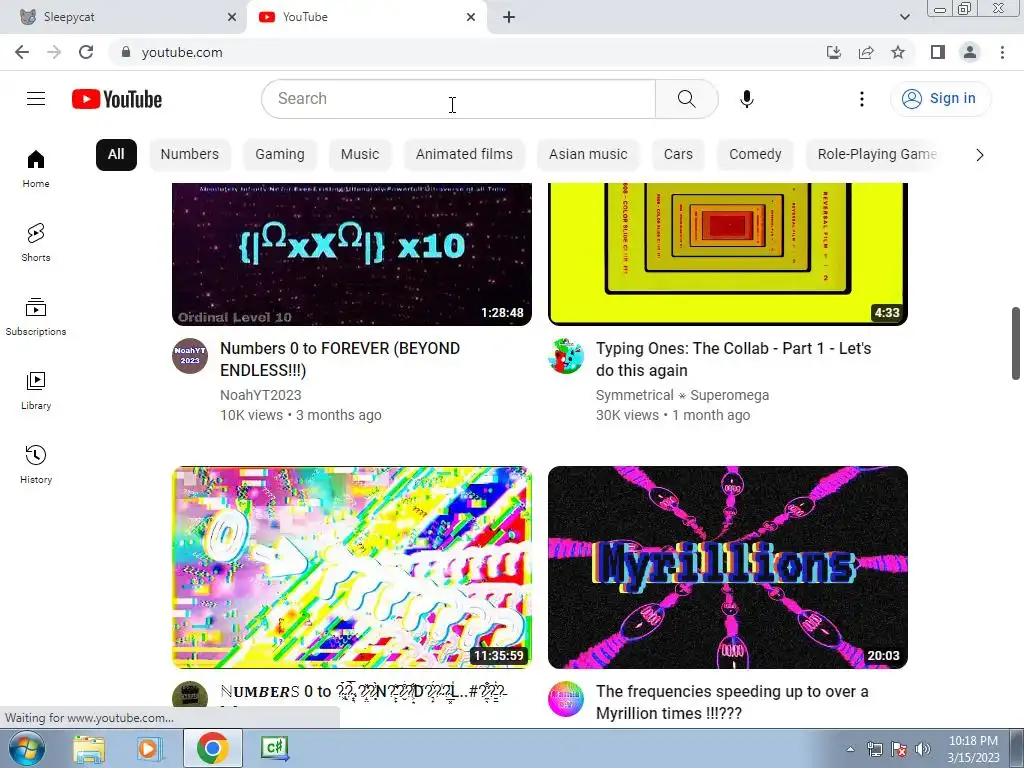Image resolution: width=1024 pixels, height=768 pixels.
Task: Select the Comedy chip
Action: (755, 155)
